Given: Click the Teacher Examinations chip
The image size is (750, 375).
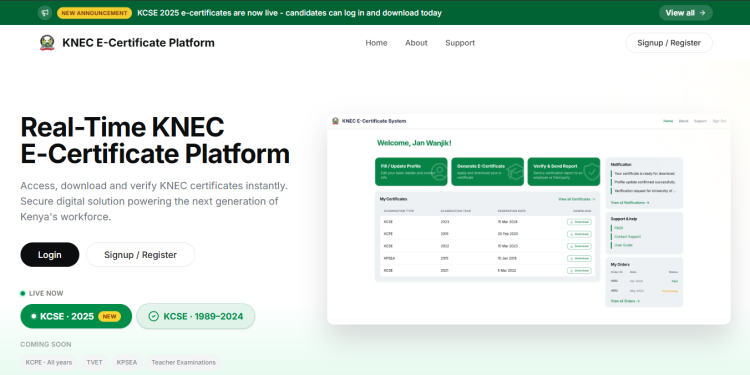Looking at the screenshot, I should 184,362.
